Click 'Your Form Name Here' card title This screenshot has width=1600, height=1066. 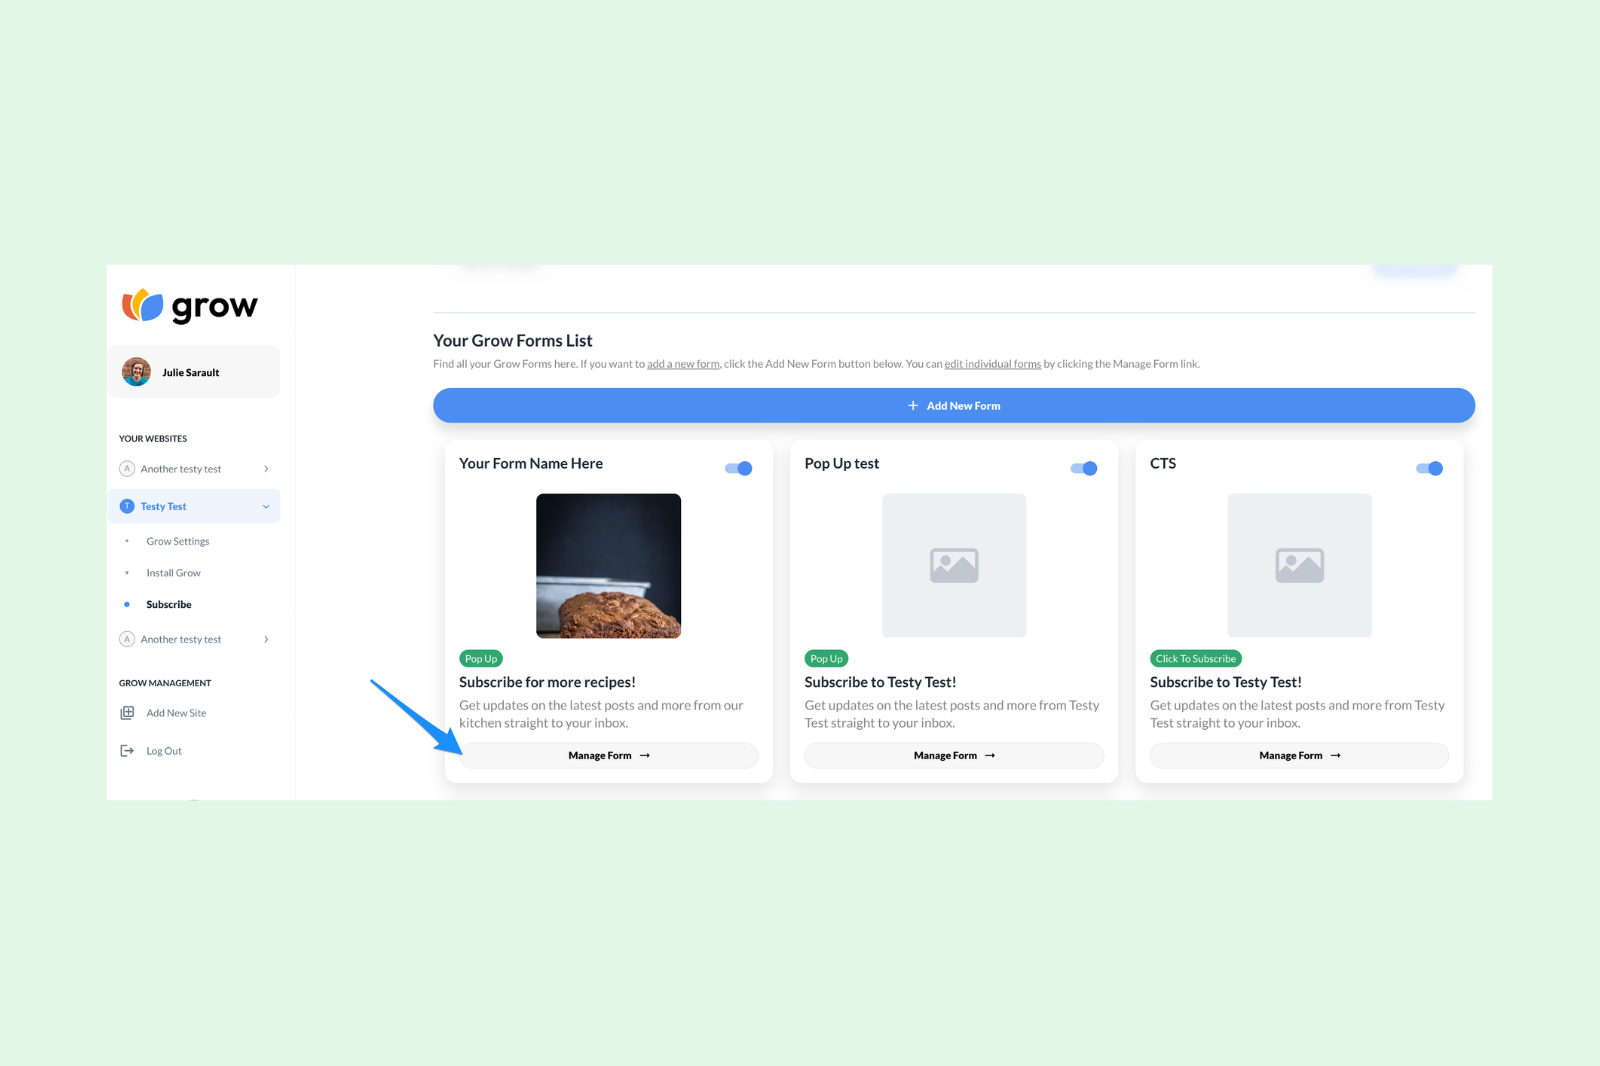tap(531, 464)
